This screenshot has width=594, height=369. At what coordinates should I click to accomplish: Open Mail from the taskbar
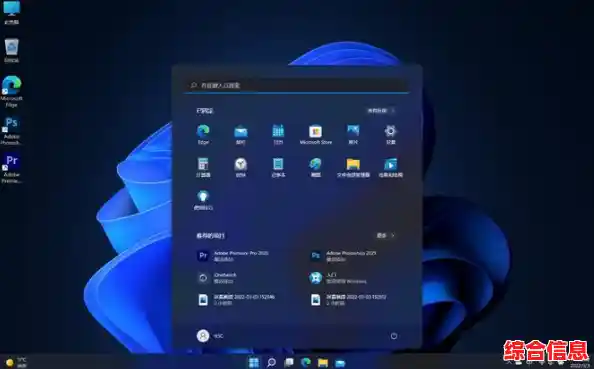pos(340,362)
